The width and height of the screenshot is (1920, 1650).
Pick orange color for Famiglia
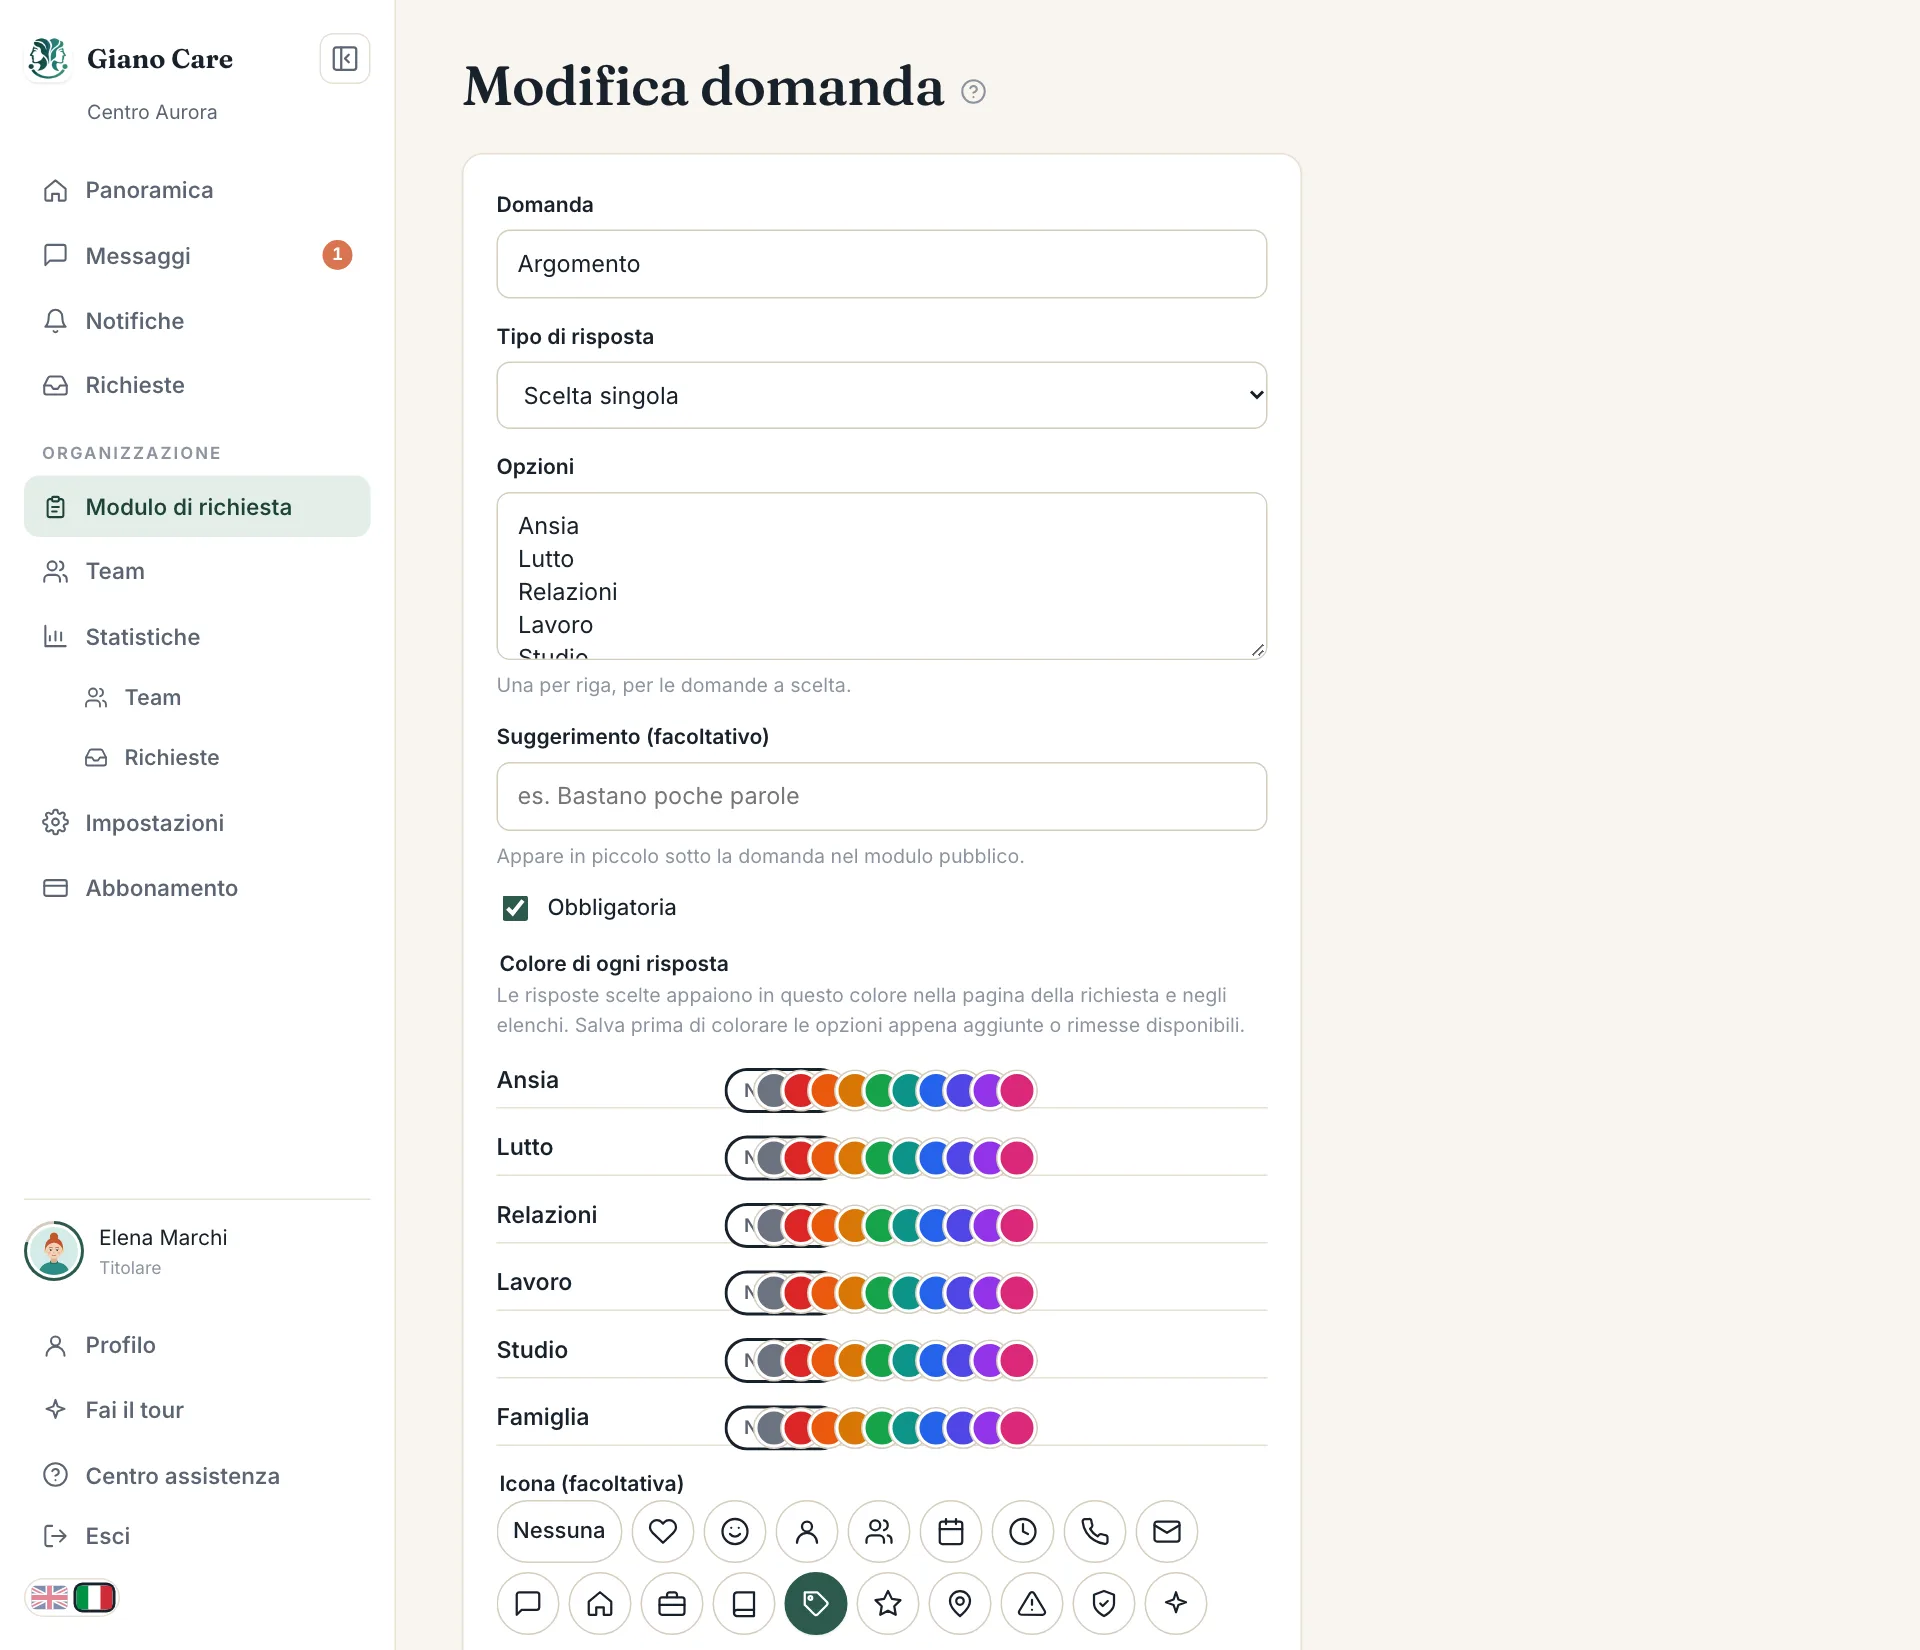tap(826, 1428)
